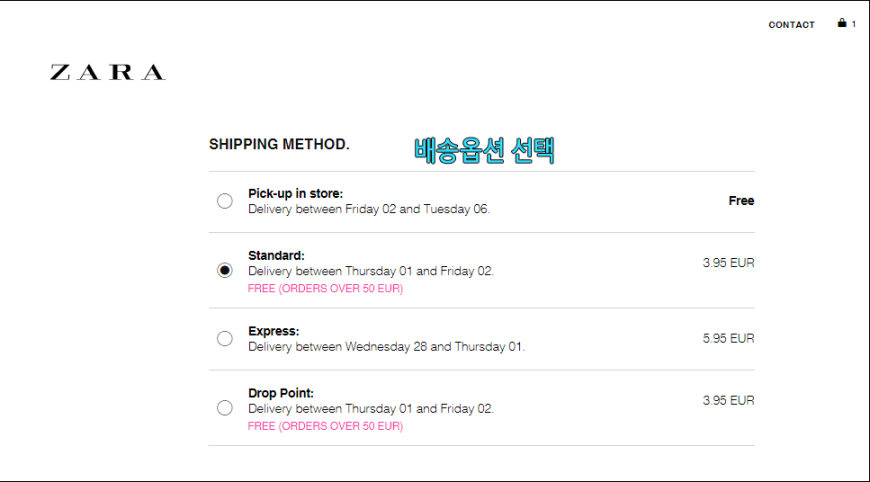Click the Pick-up in store label
The image size is (870, 482).
point(295,194)
